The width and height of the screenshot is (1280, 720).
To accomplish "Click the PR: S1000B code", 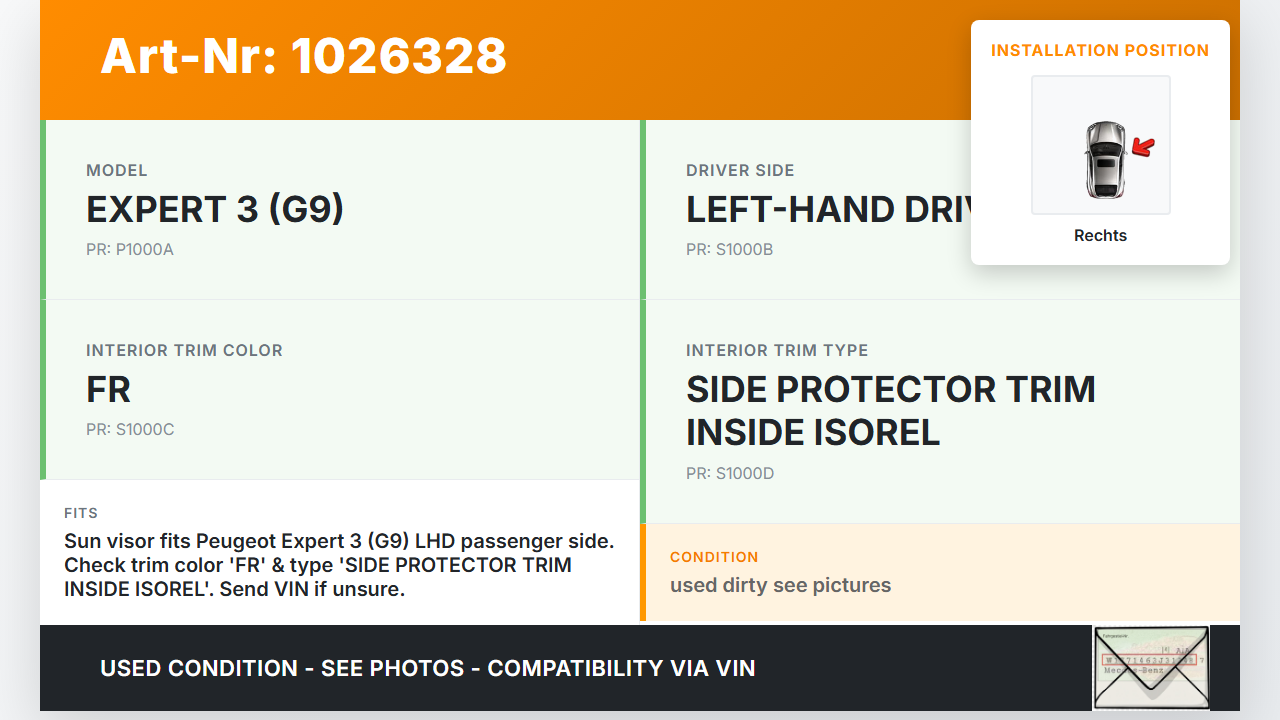I will pos(729,249).
